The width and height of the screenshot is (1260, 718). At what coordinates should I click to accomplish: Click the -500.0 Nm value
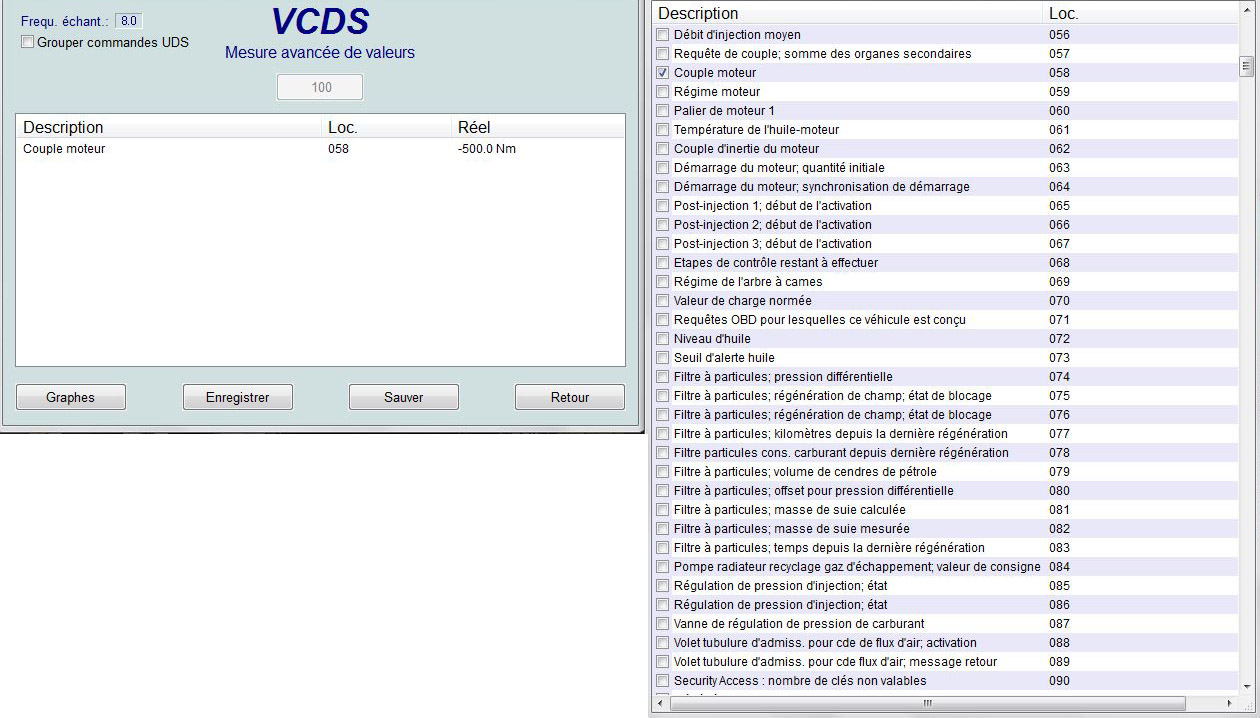pyautogui.click(x=487, y=149)
